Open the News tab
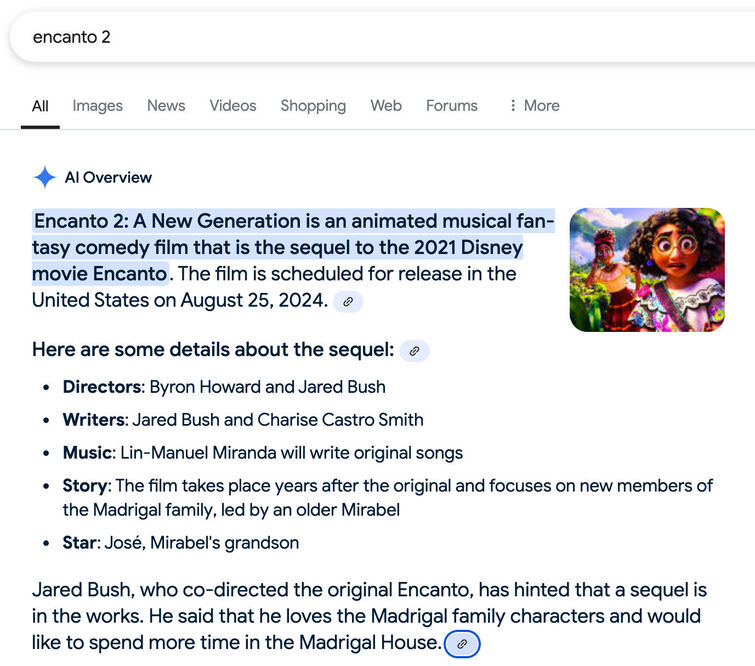Image resolution: width=755 pixels, height=666 pixels. [x=166, y=105]
